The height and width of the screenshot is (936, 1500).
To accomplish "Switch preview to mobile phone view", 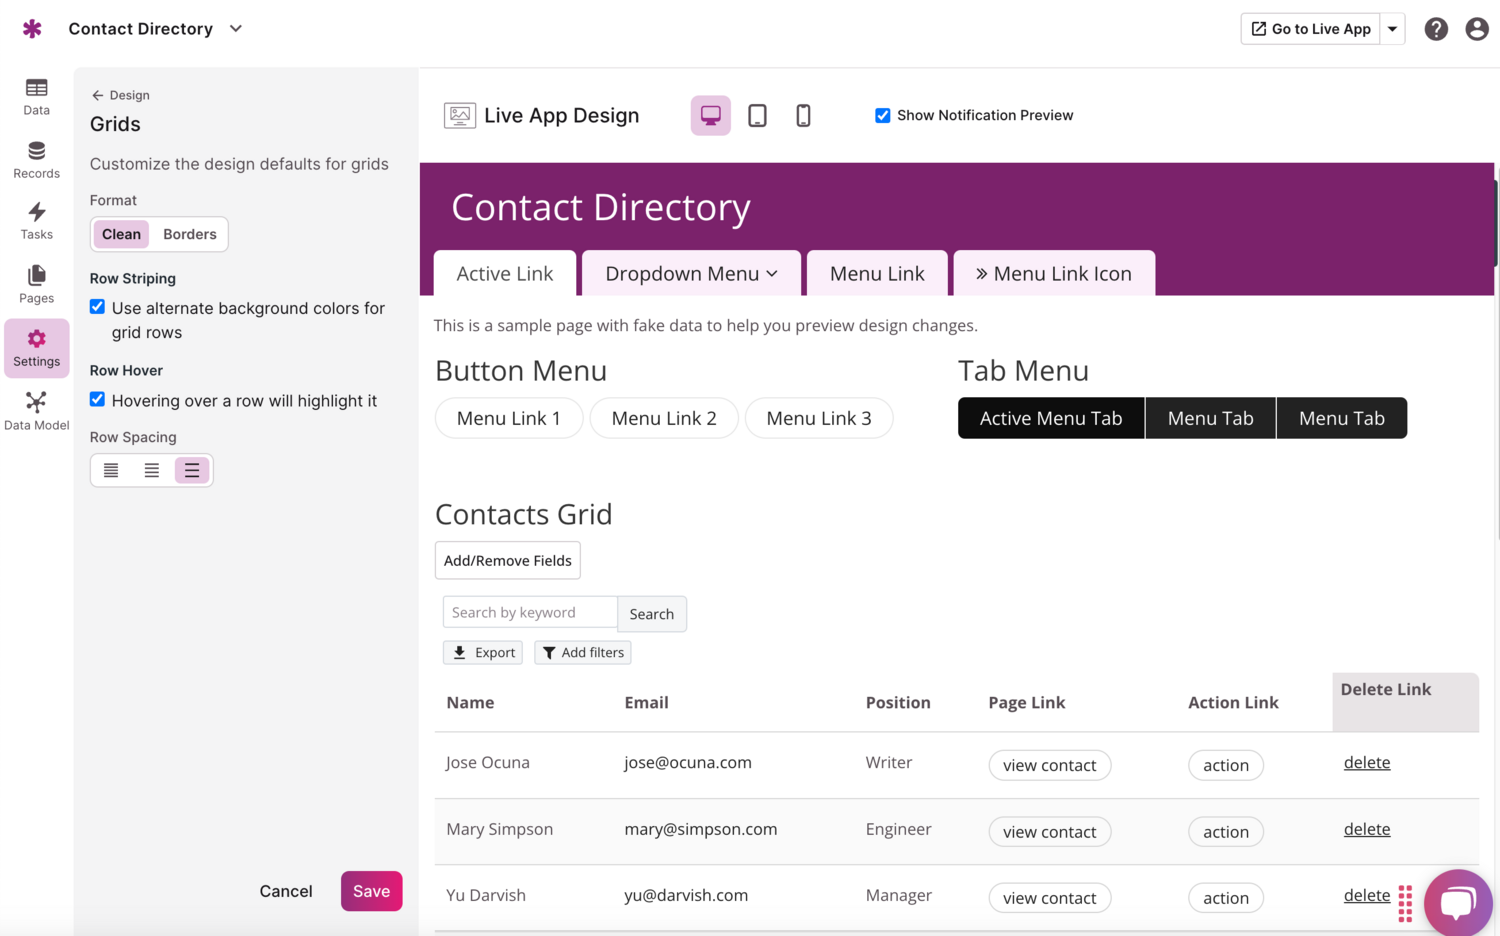I will (803, 116).
